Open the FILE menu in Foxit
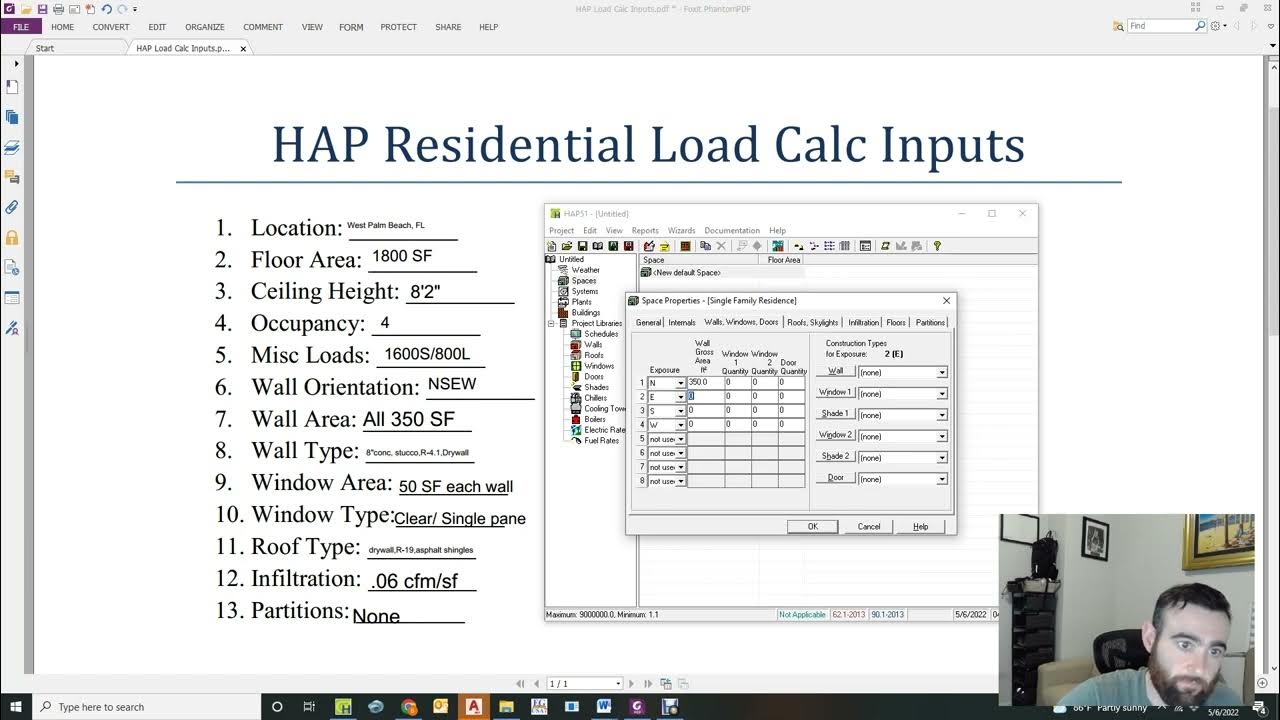 click(x=21, y=27)
